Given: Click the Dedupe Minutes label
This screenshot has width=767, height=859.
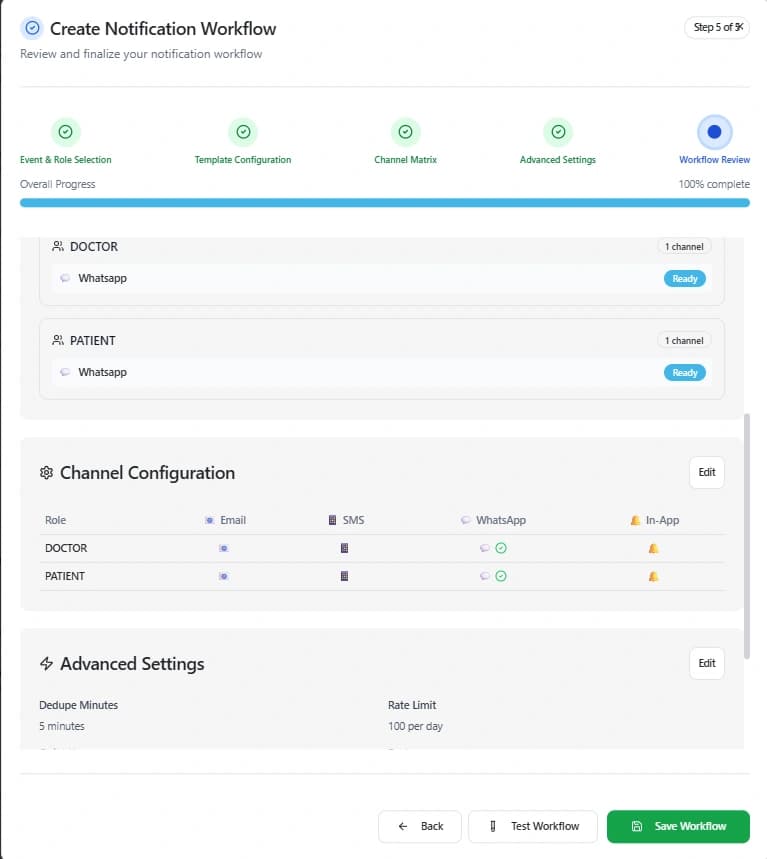Looking at the screenshot, I should (x=78, y=705).
